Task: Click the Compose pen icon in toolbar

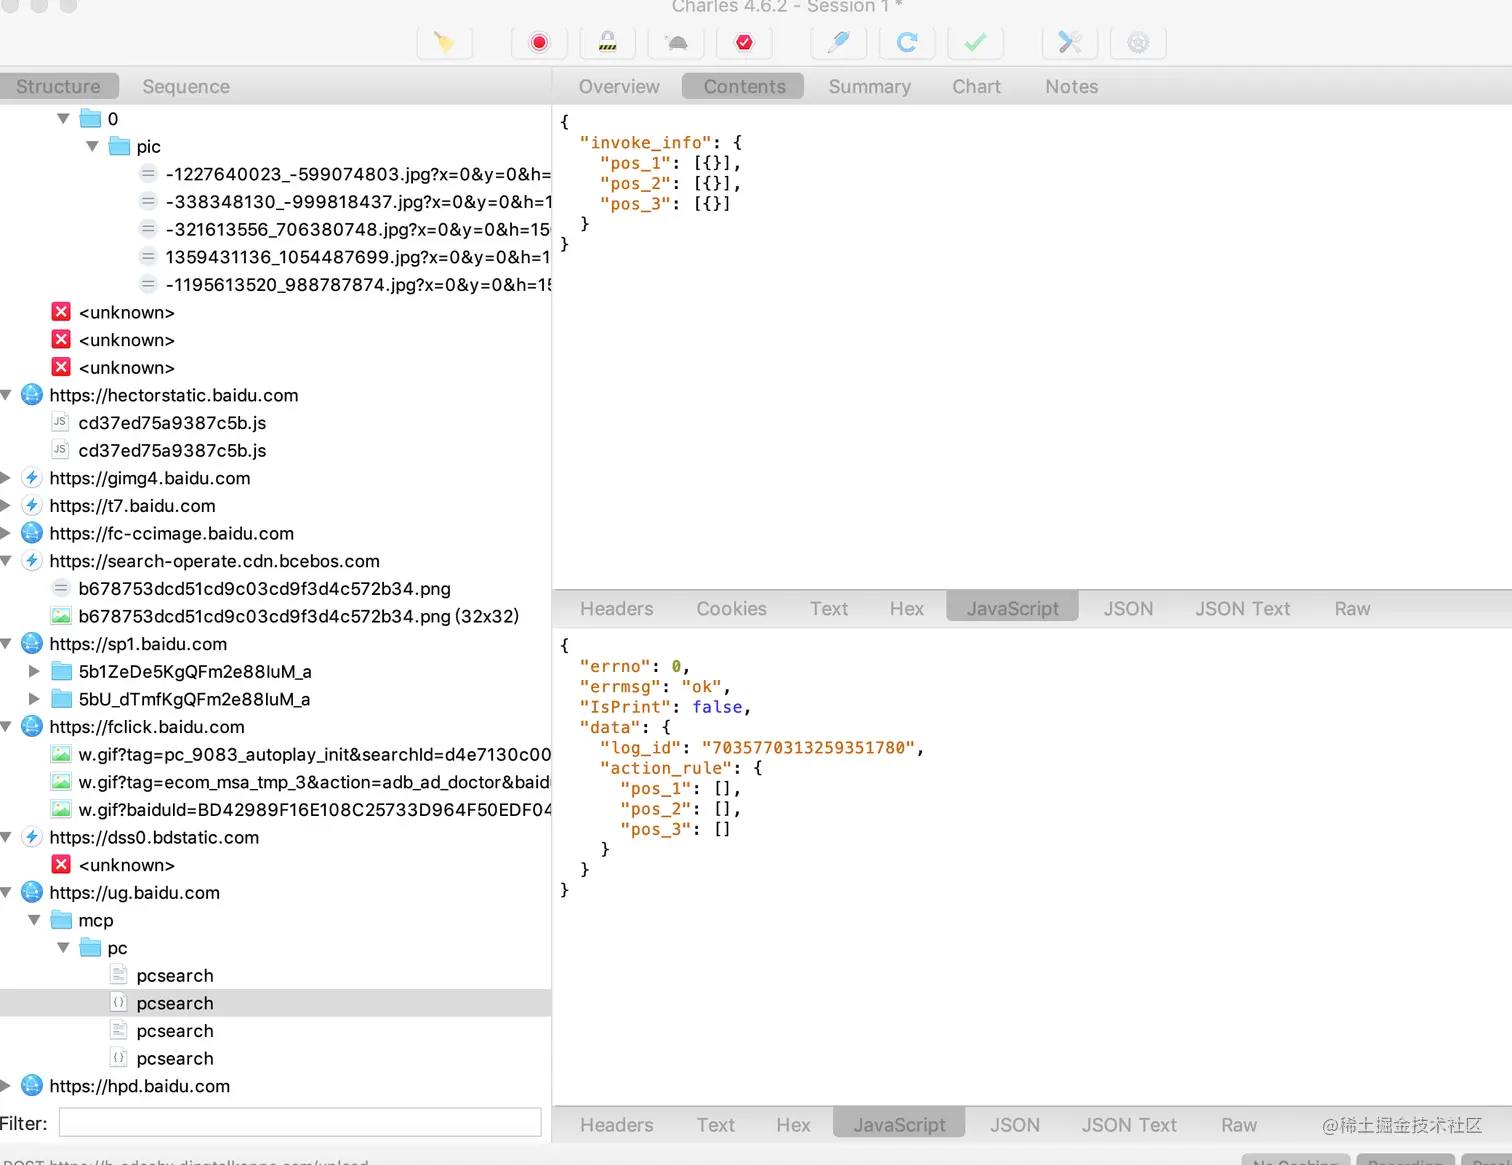Action: coord(839,43)
